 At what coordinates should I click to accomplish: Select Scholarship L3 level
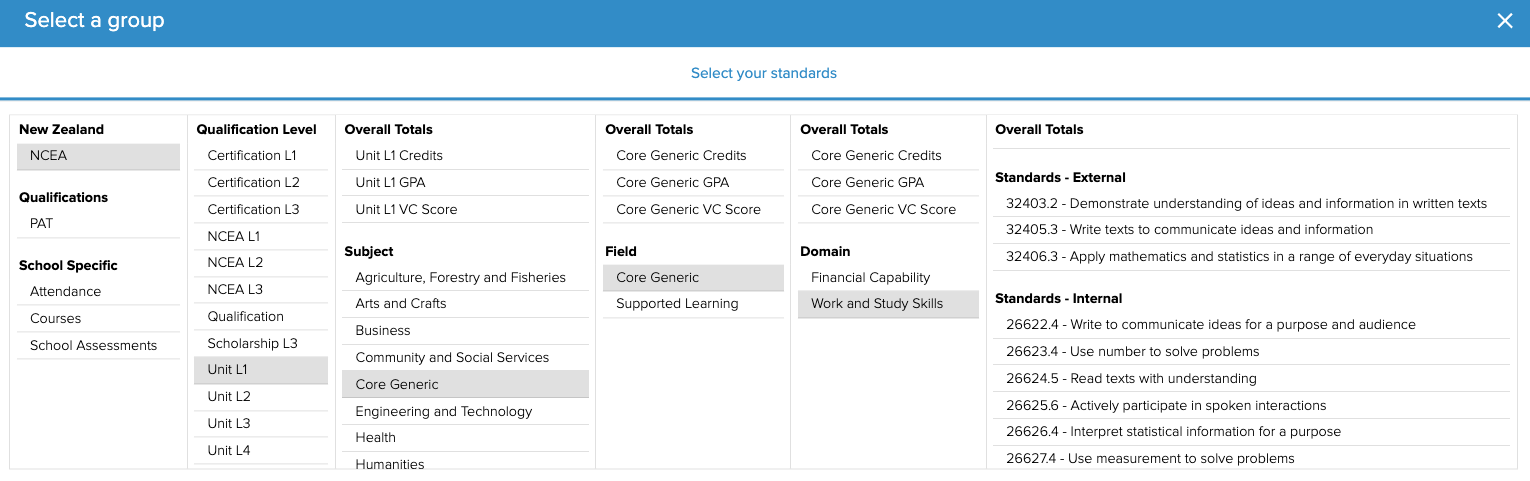[x=252, y=344]
